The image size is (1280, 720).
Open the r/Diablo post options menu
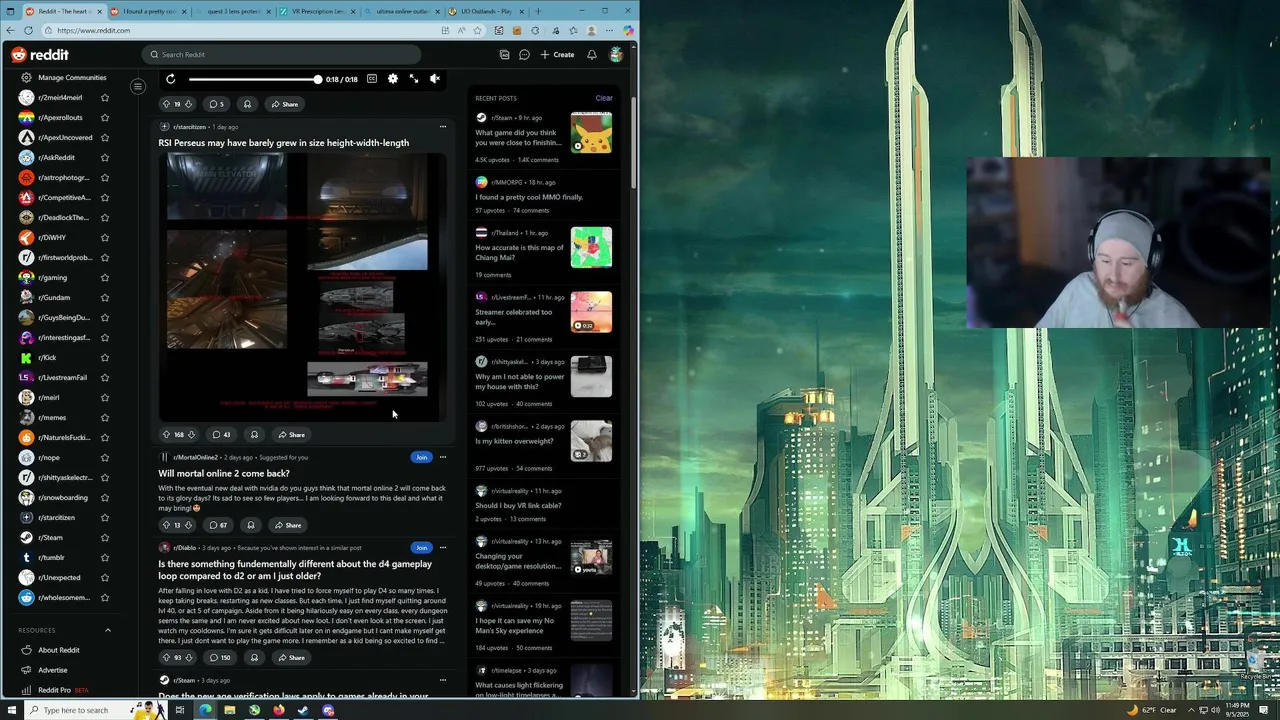(x=443, y=548)
